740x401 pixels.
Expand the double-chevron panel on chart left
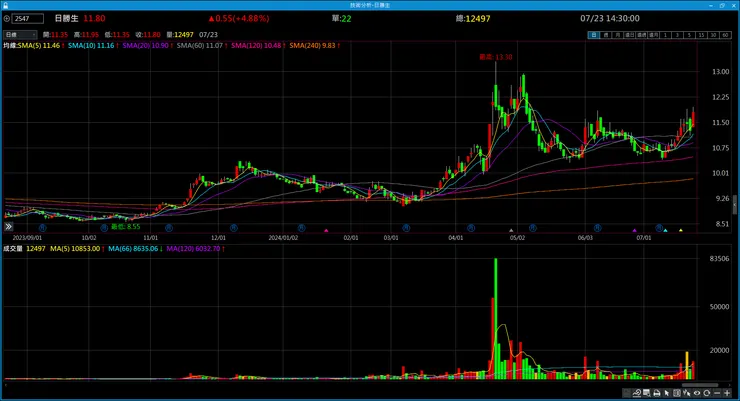8,227
